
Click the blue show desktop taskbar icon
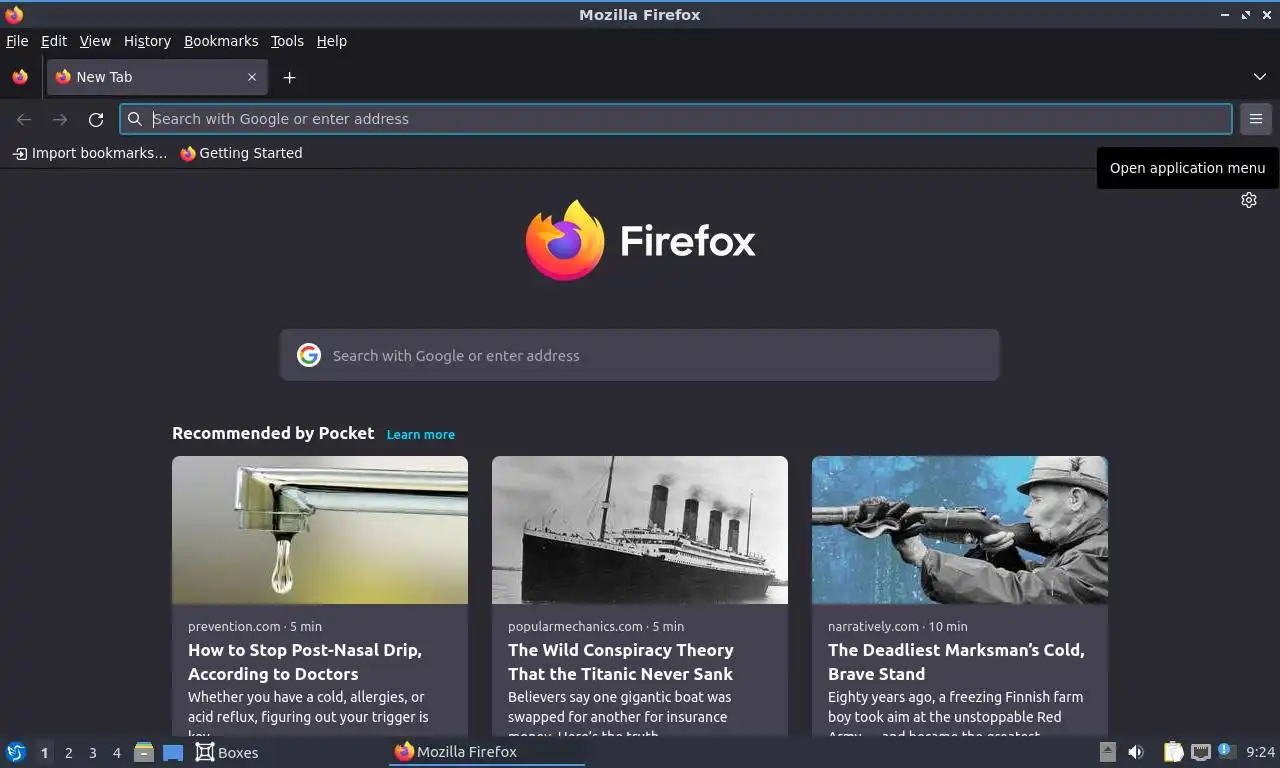point(173,752)
